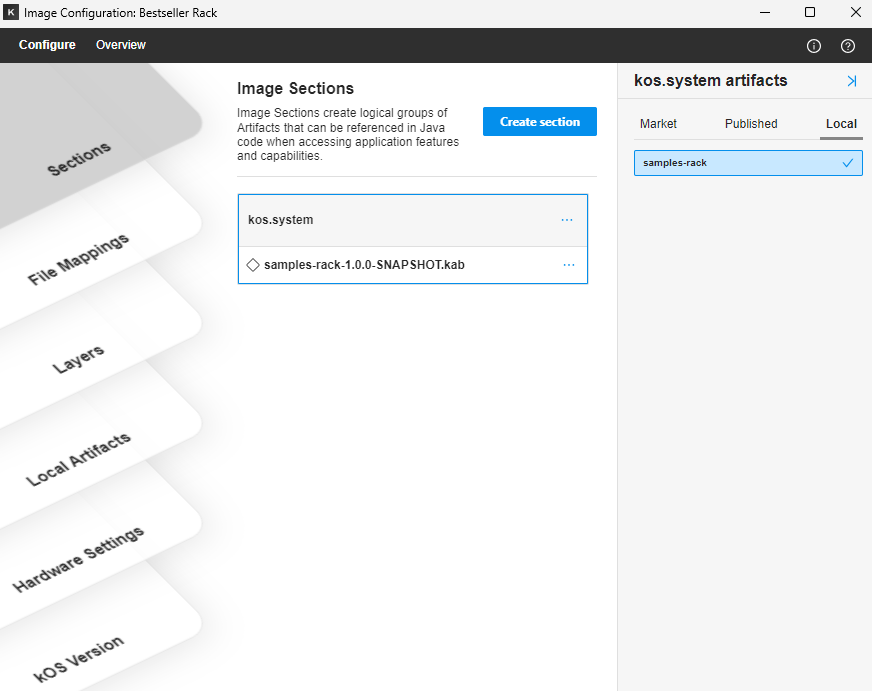
Task: Maximize the Image Configuration window
Action: [810, 12]
